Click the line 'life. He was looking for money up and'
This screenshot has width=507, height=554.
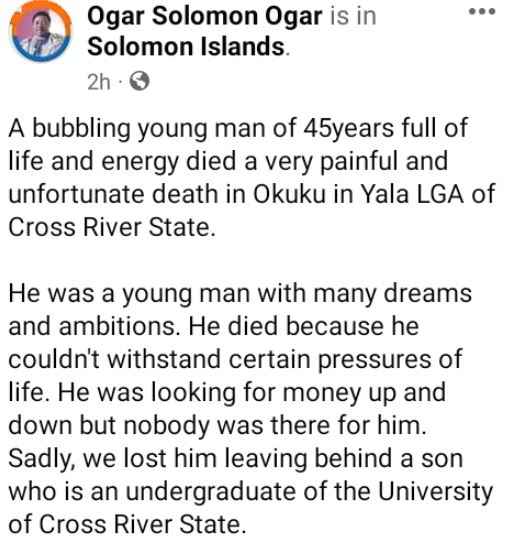point(227,393)
